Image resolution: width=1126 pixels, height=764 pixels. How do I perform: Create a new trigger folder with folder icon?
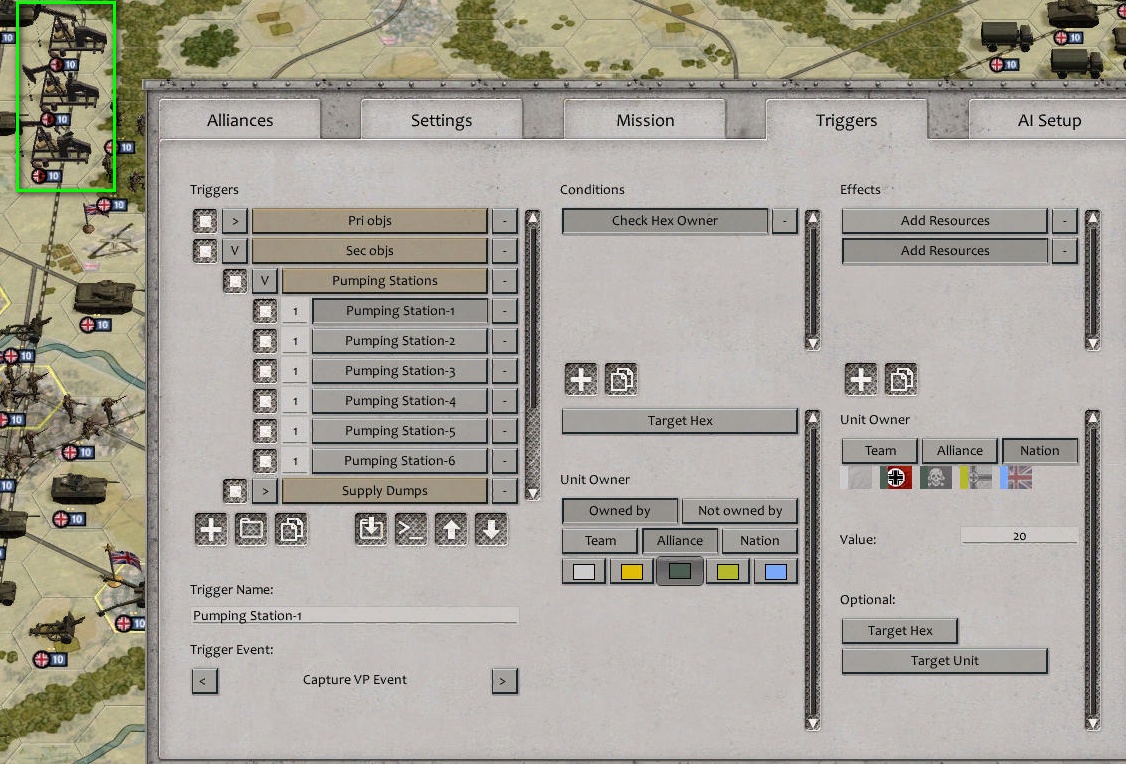[251, 530]
